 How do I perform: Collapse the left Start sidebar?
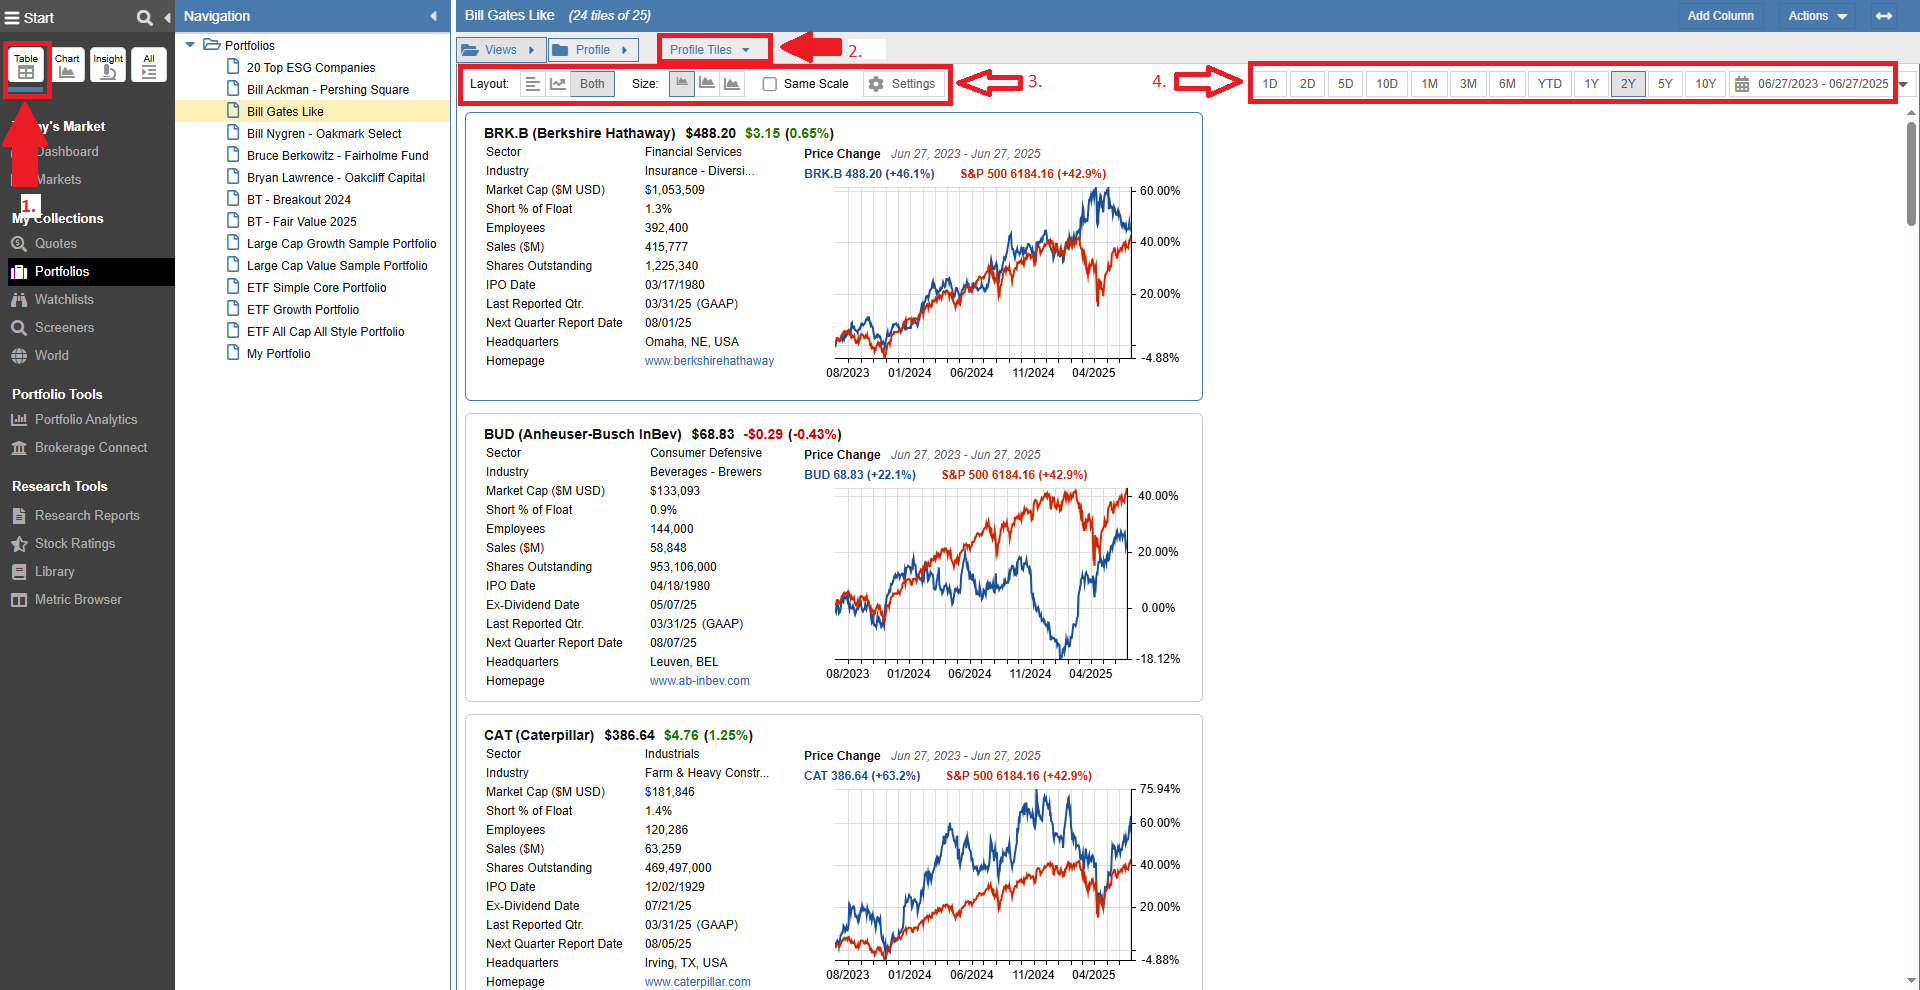tap(167, 18)
